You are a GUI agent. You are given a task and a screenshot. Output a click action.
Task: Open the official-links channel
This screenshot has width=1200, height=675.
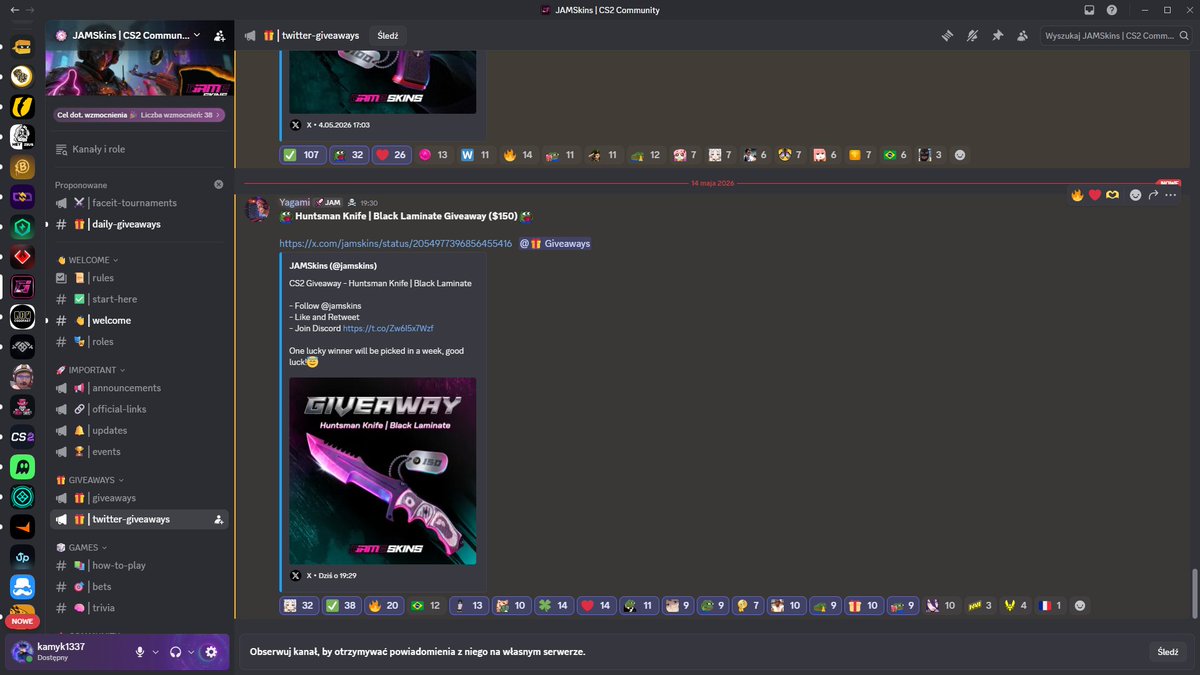point(139,409)
